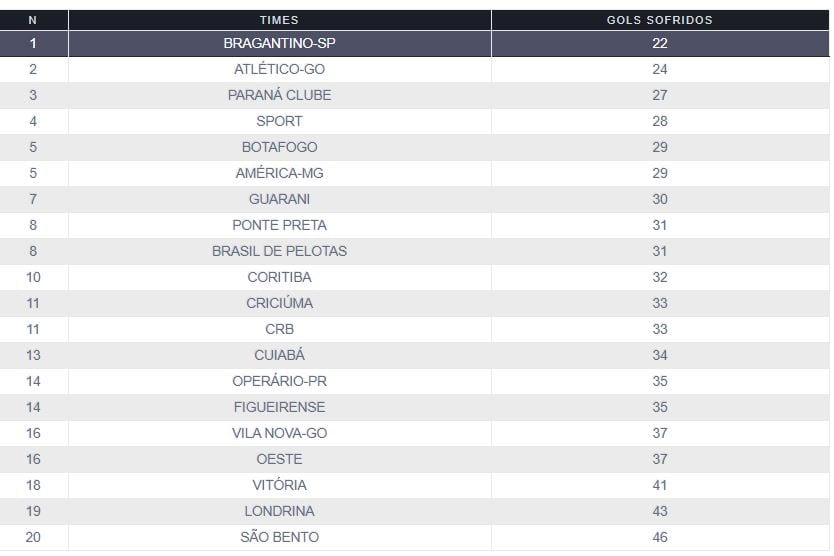Open the OPERÁRIO-PR team entry
This screenshot has width=834, height=556.
(x=279, y=382)
